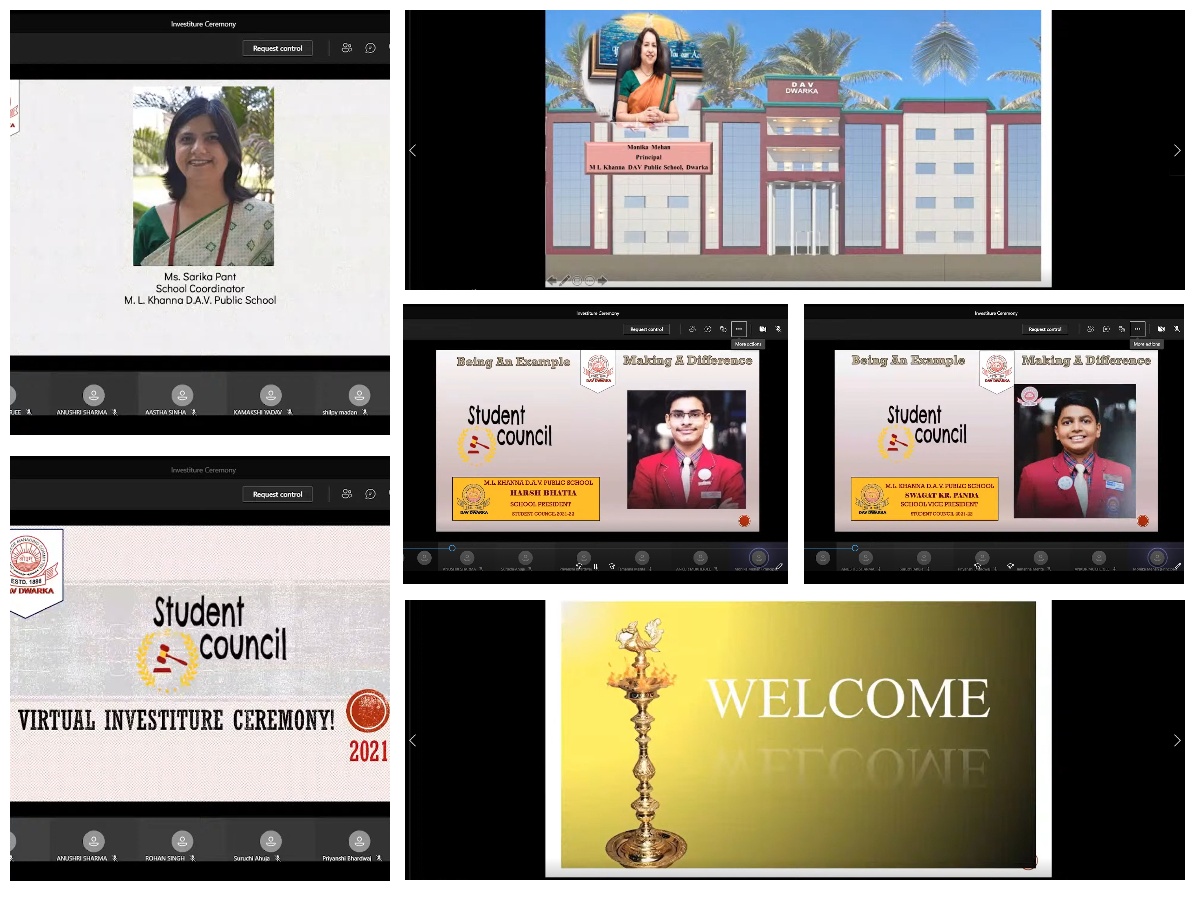
Task: Go to next slide on principal's slide
Action: pos(1177,151)
